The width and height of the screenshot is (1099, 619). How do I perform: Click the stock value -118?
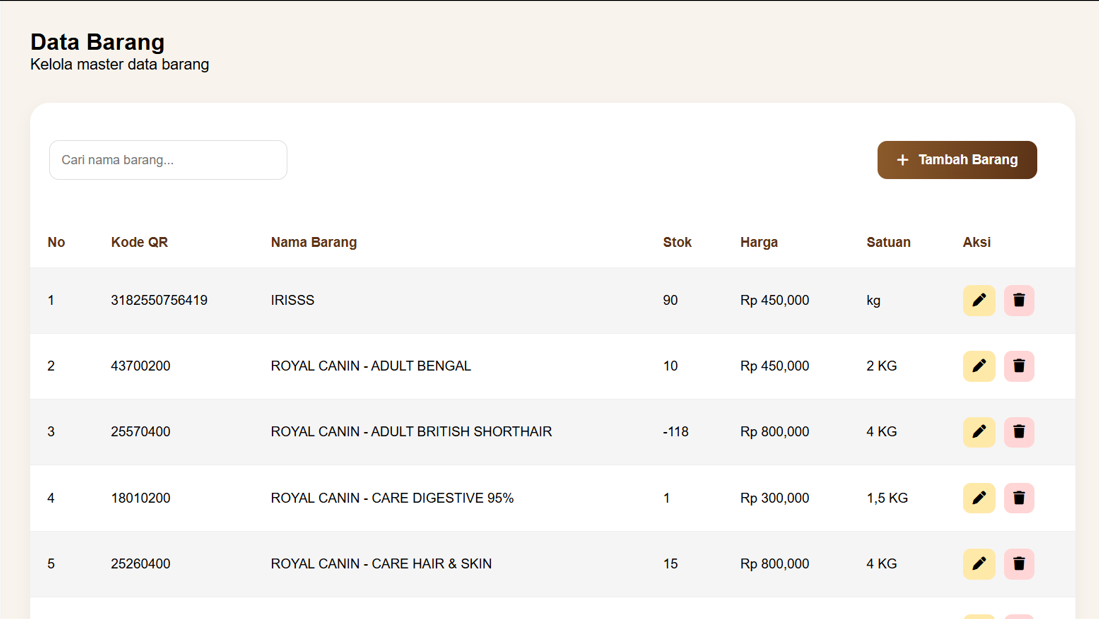click(676, 432)
